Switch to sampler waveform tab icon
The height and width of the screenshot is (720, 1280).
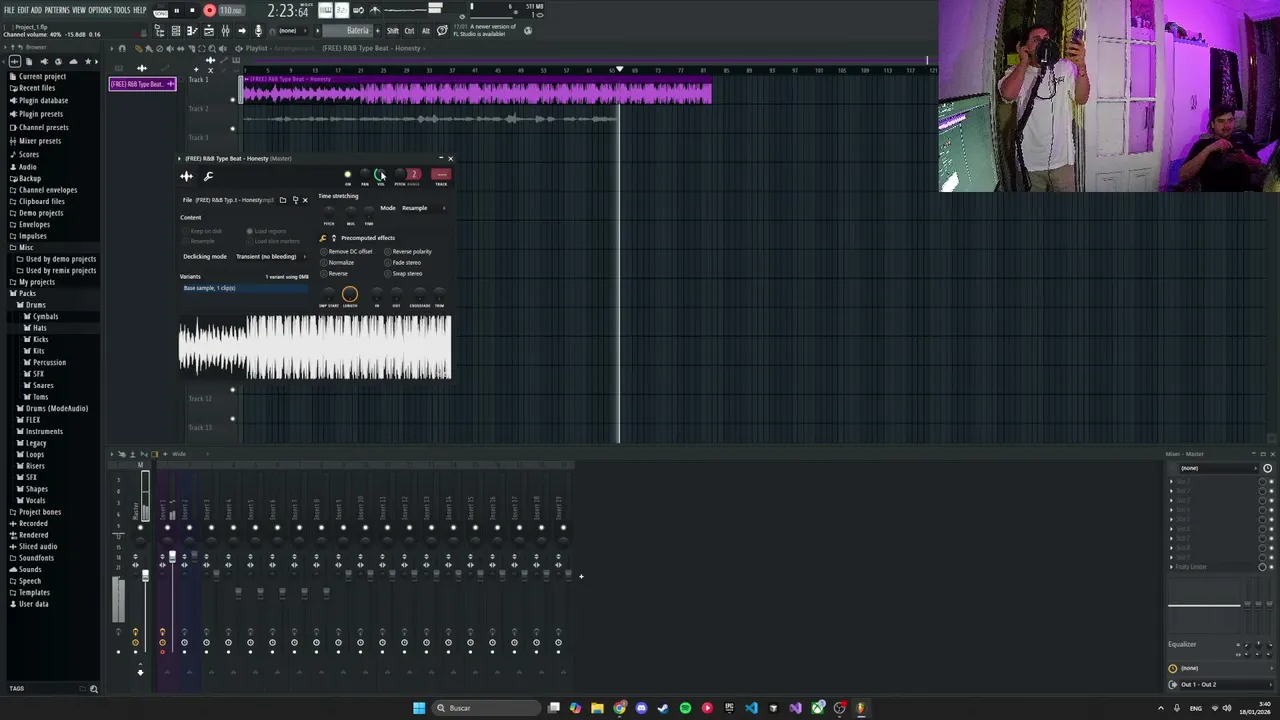tap(186, 176)
